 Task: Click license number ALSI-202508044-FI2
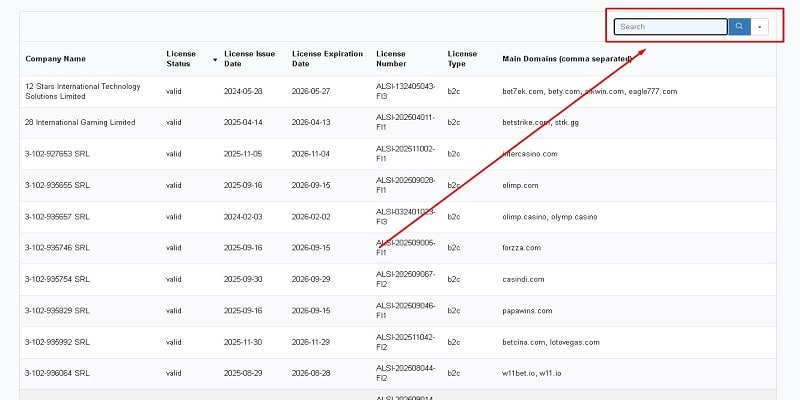pos(406,373)
